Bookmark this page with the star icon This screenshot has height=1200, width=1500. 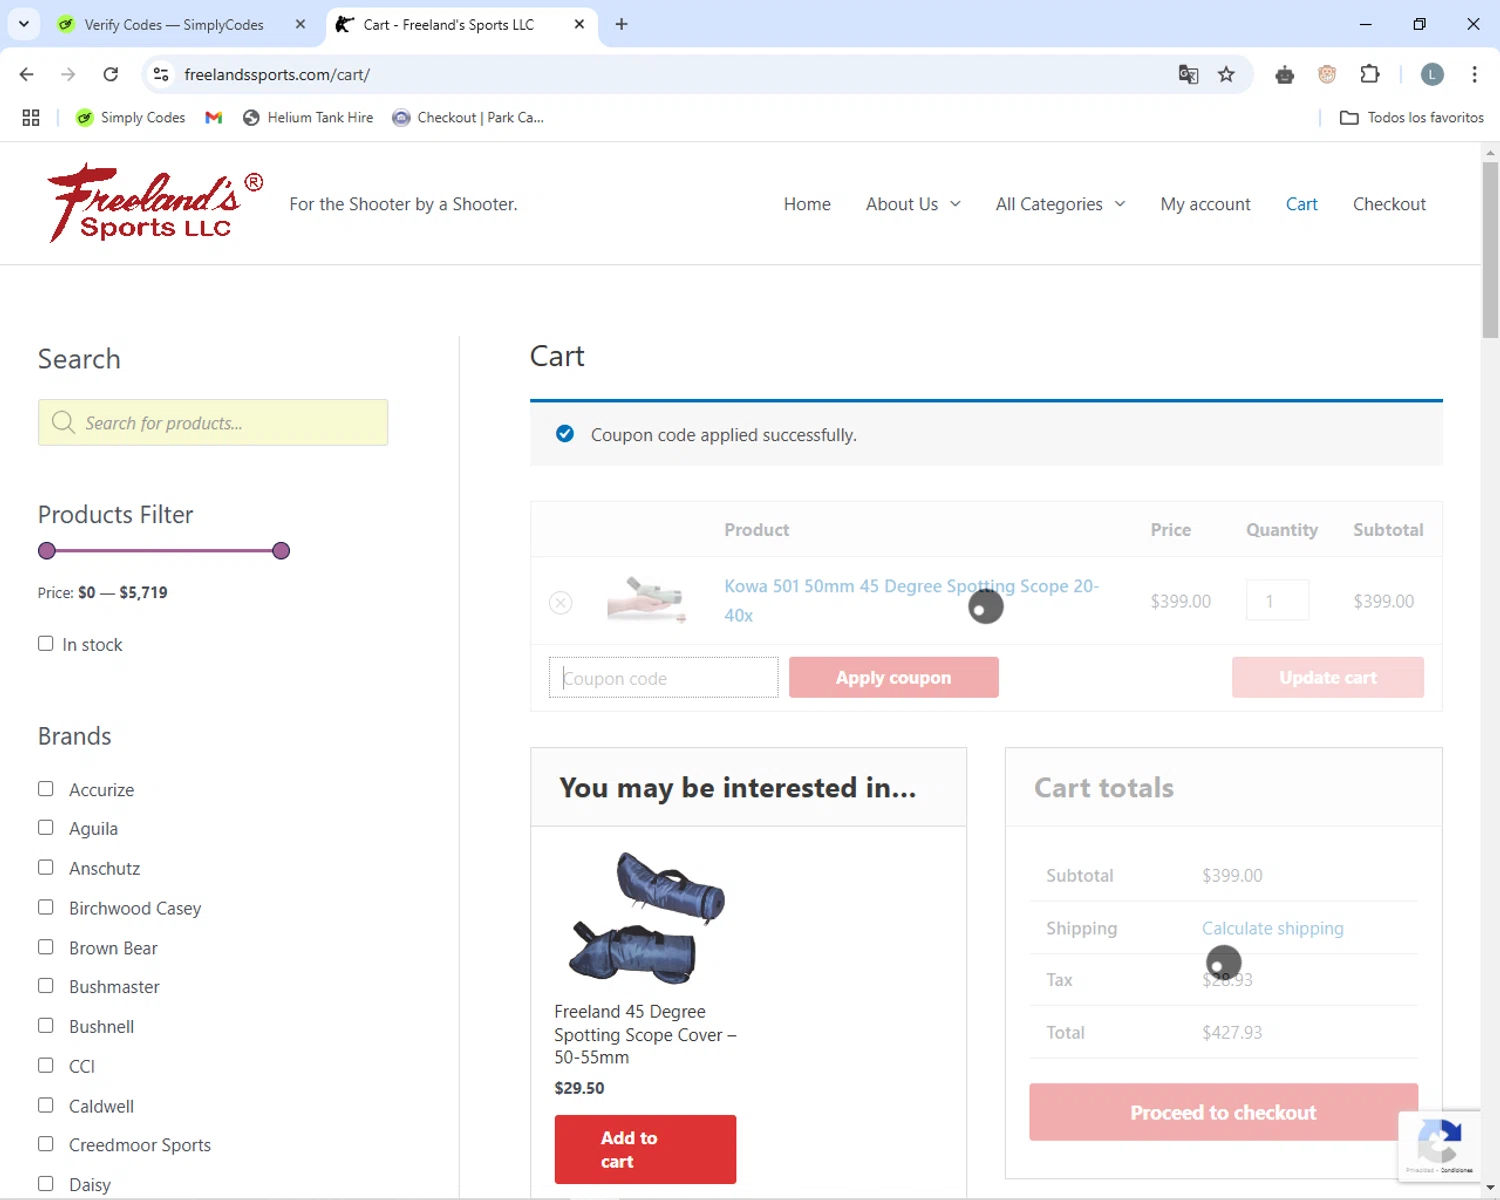click(x=1226, y=74)
